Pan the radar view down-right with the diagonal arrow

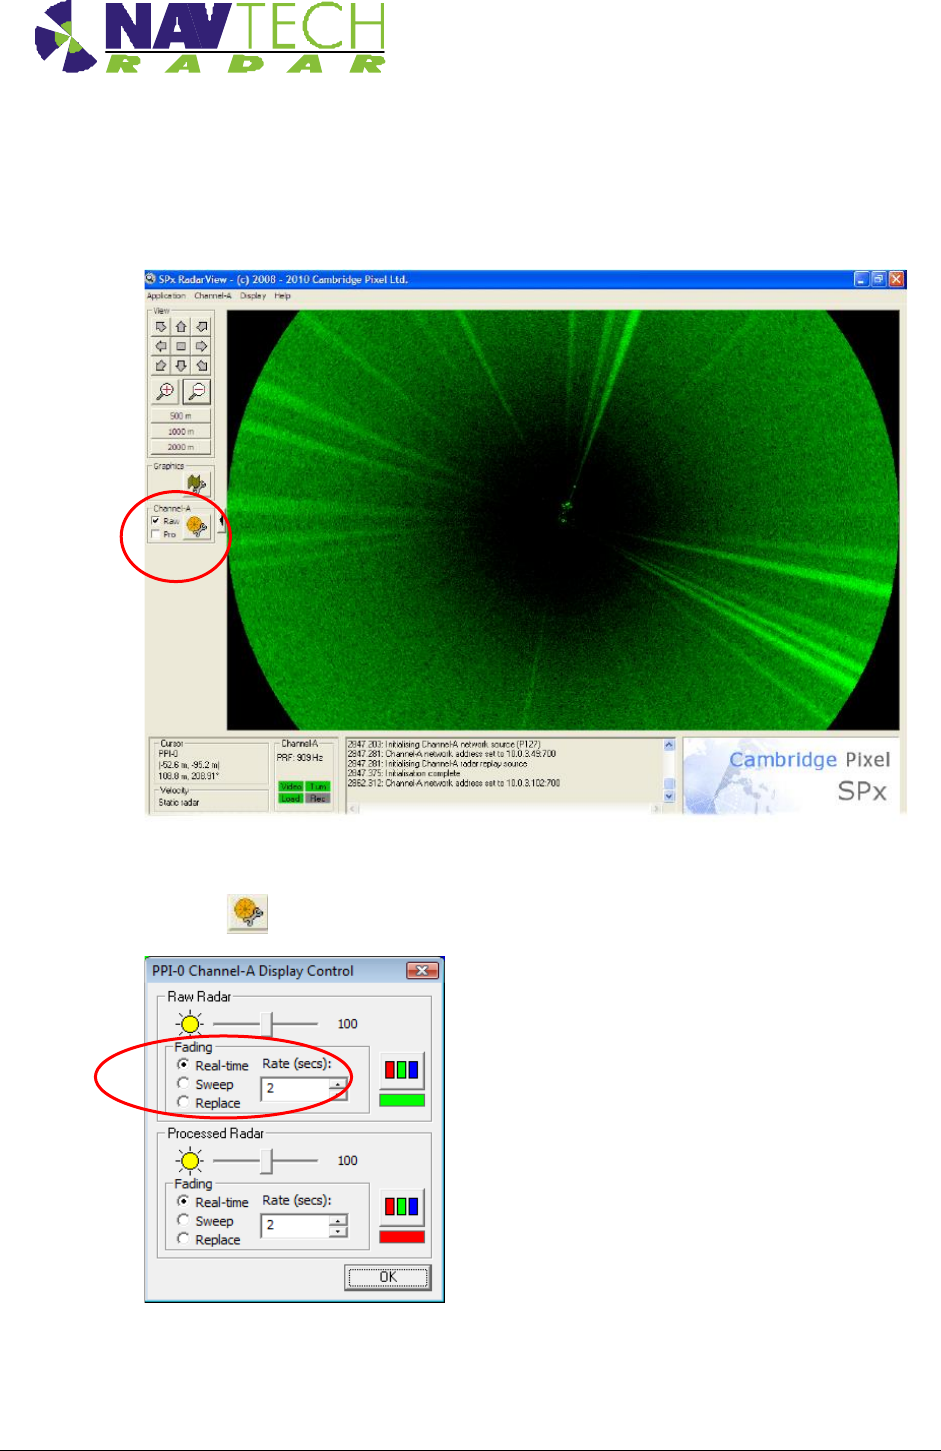pyautogui.click(x=201, y=365)
